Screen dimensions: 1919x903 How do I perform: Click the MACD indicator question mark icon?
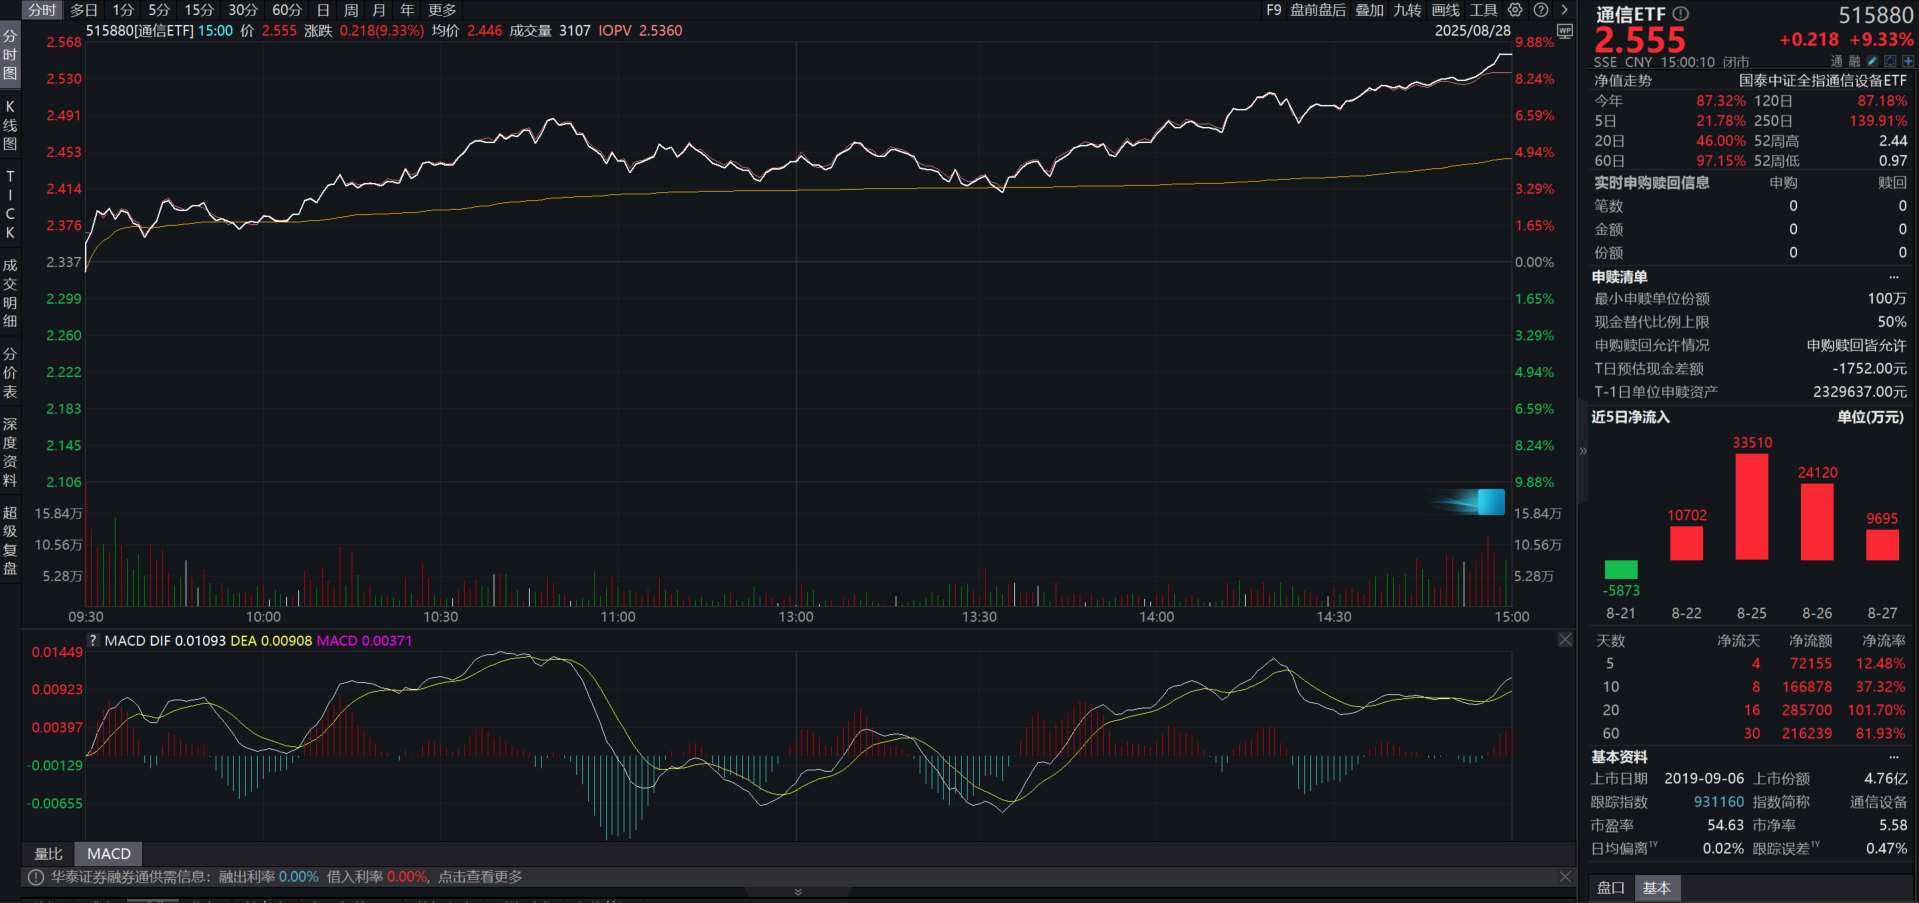[93, 641]
